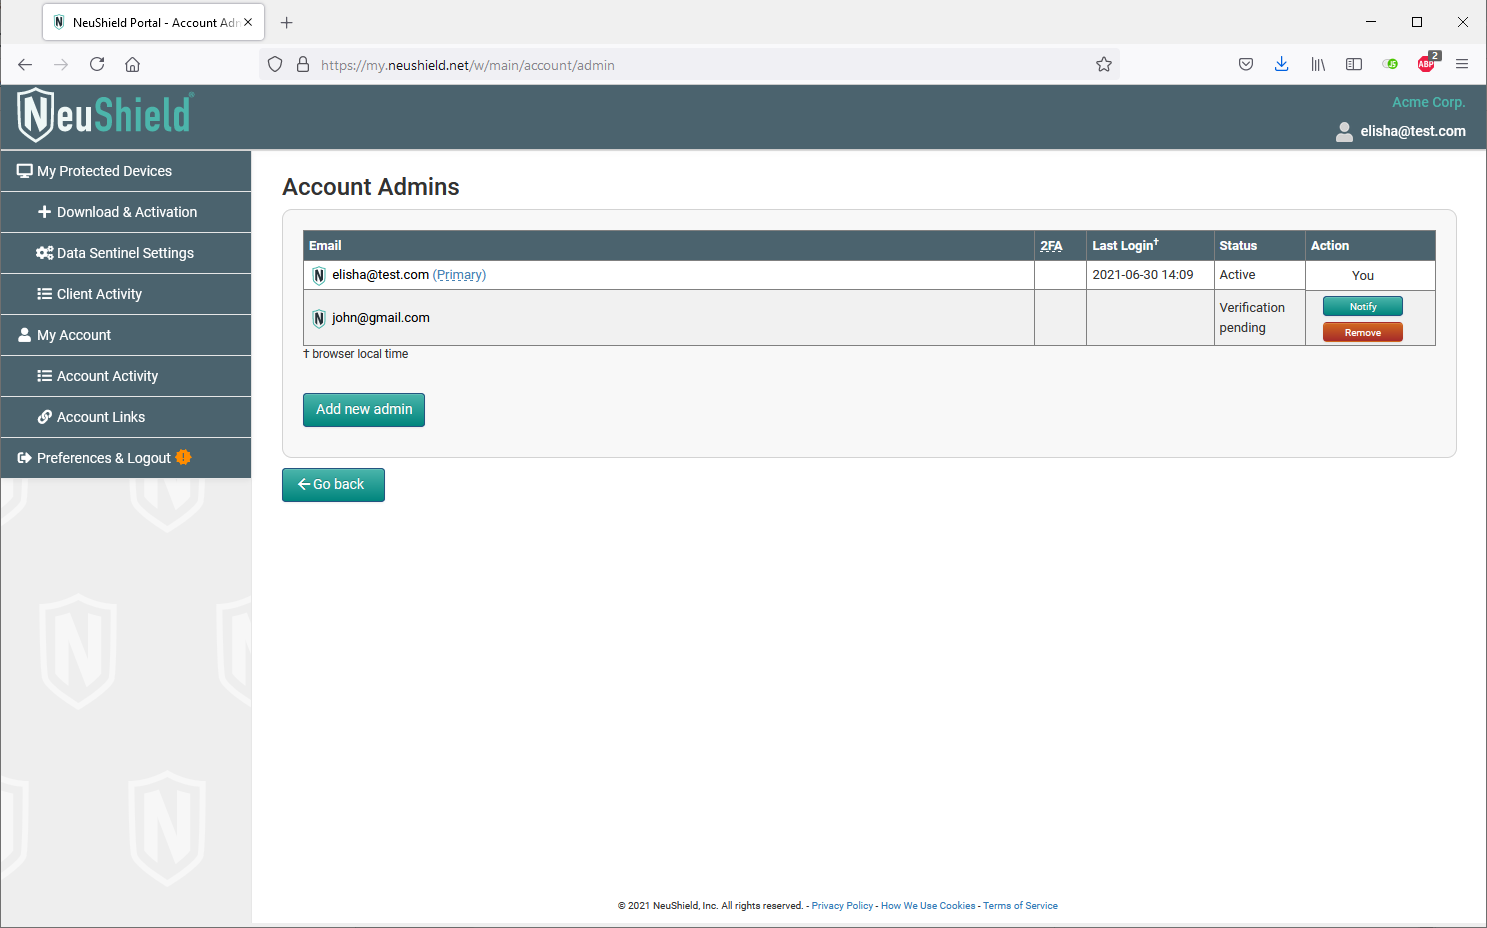
Task: Open My Account section
Action: pos(126,335)
